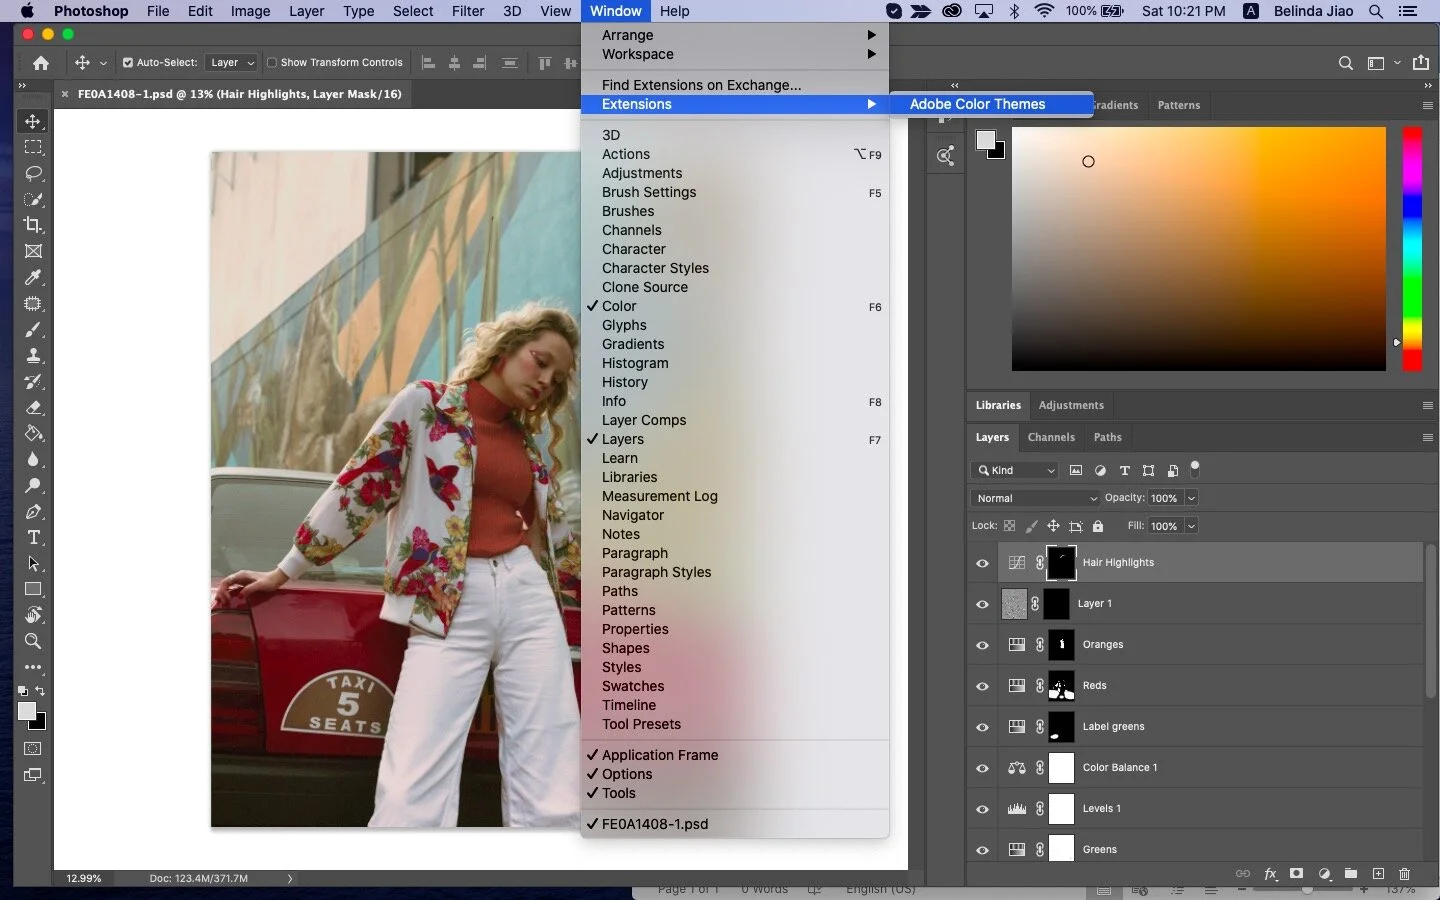Click the rainbow hue slider strip

[1411, 248]
